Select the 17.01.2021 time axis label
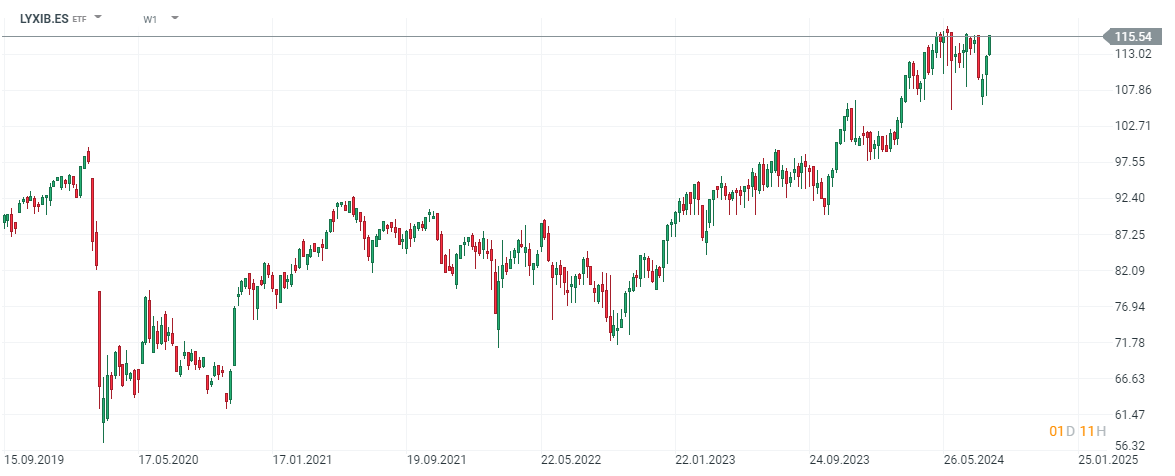Image resolution: width=1175 pixels, height=476 pixels. click(303, 461)
